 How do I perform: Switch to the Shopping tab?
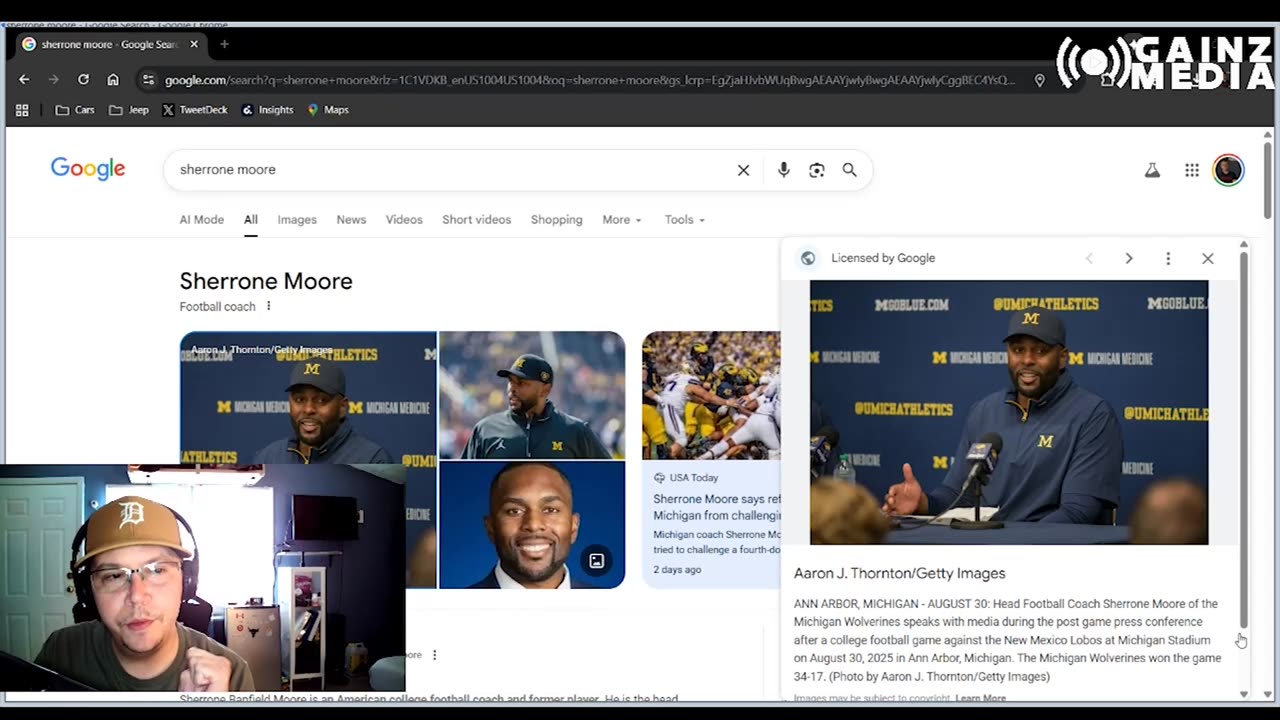click(556, 220)
